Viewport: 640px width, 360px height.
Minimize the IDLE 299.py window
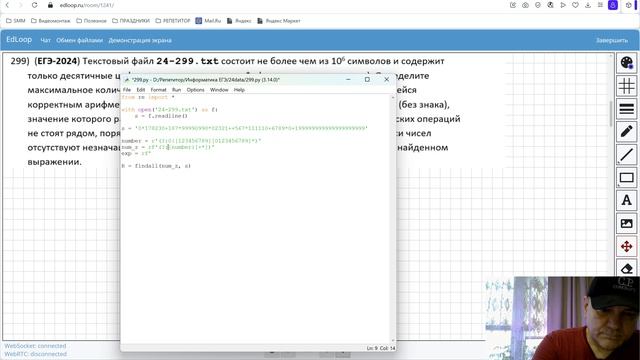(348, 80)
